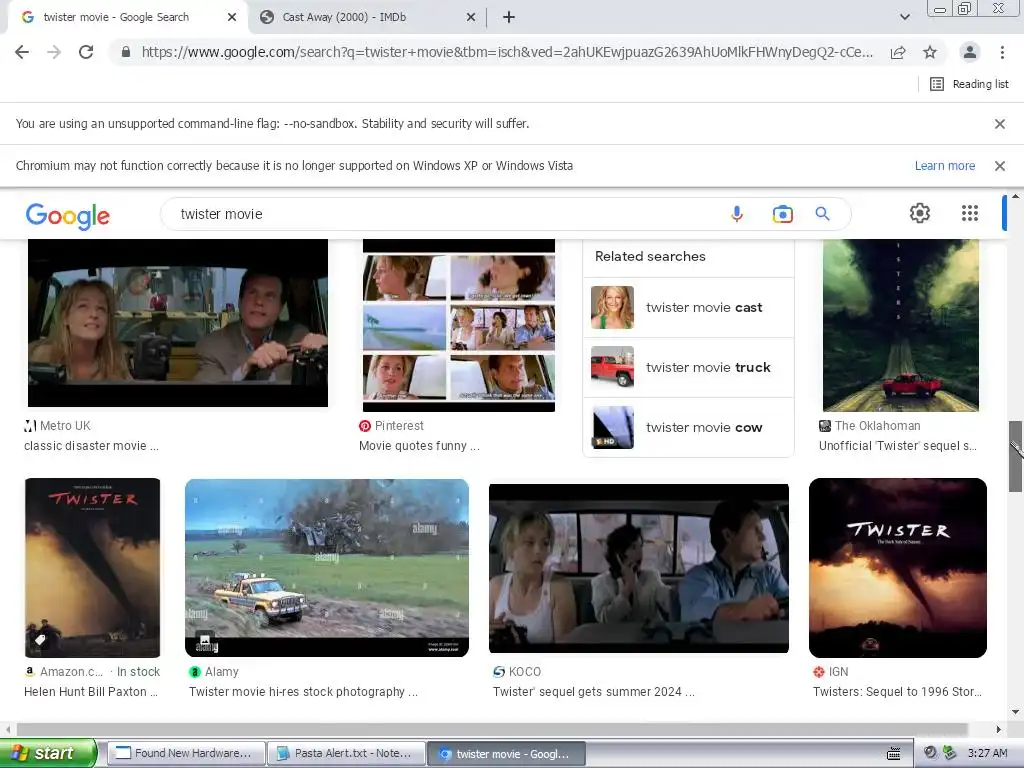
Task: Click 'Twister' sequel gets summer 2024' caption
Action: pos(594,692)
